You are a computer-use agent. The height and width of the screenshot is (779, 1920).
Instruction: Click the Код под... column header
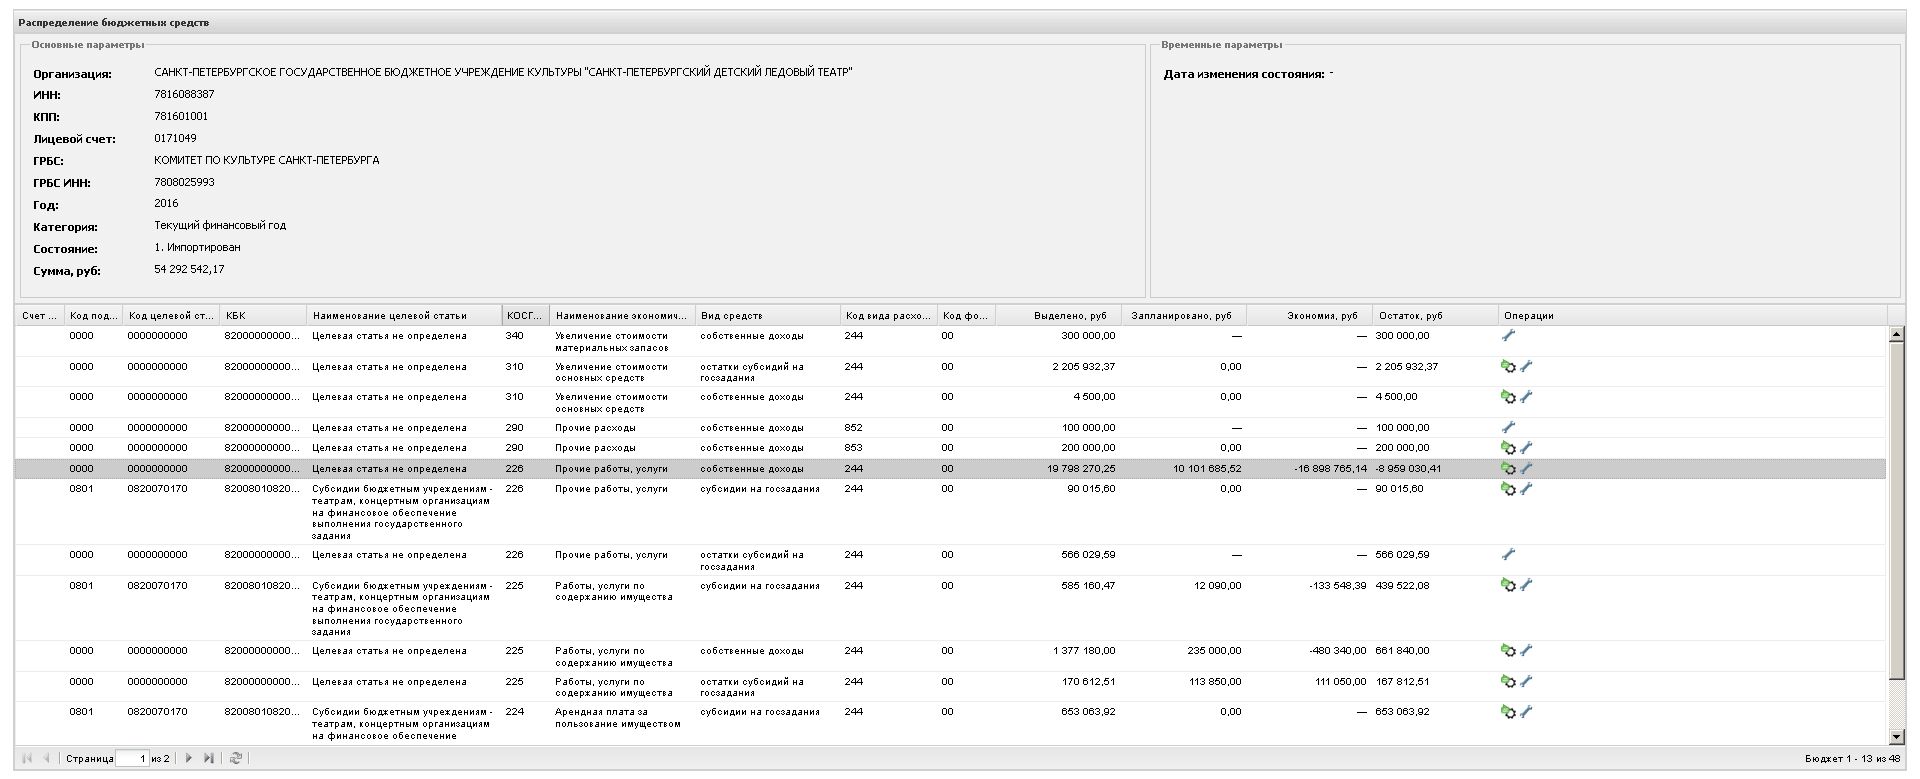93,315
